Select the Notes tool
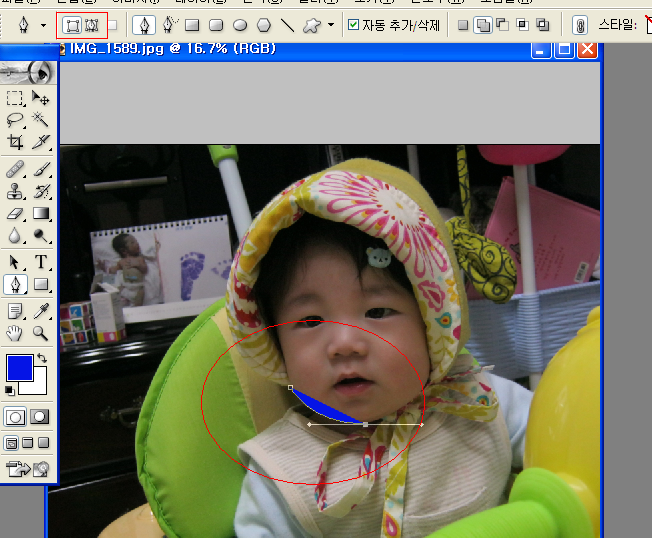This screenshot has height=538, width=652. point(15,311)
